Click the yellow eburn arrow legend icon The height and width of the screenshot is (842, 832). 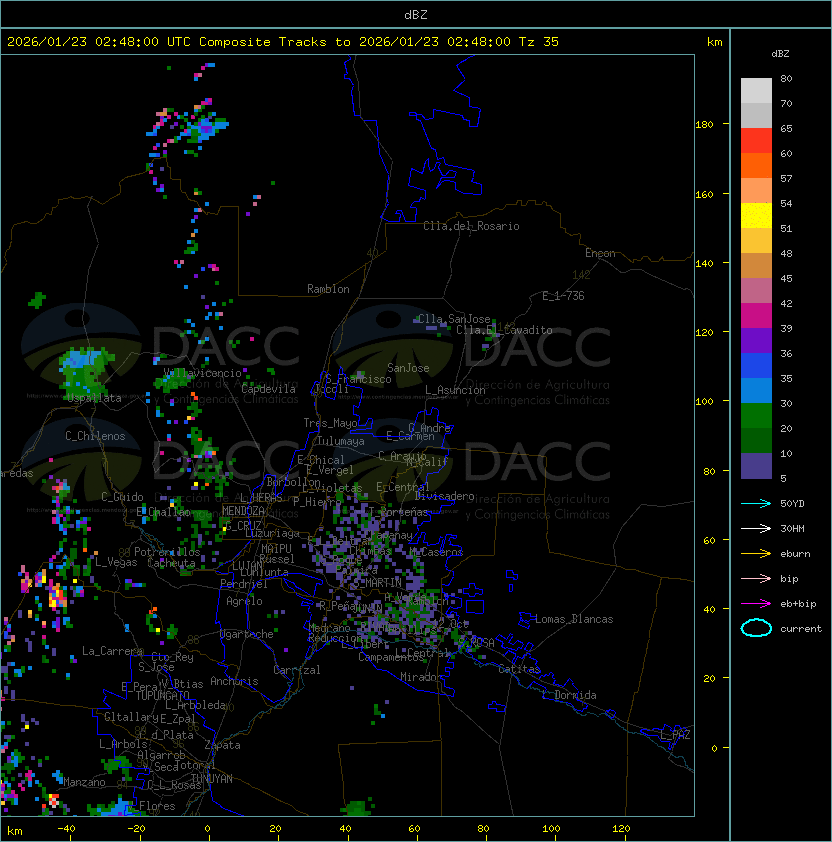click(x=756, y=554)
